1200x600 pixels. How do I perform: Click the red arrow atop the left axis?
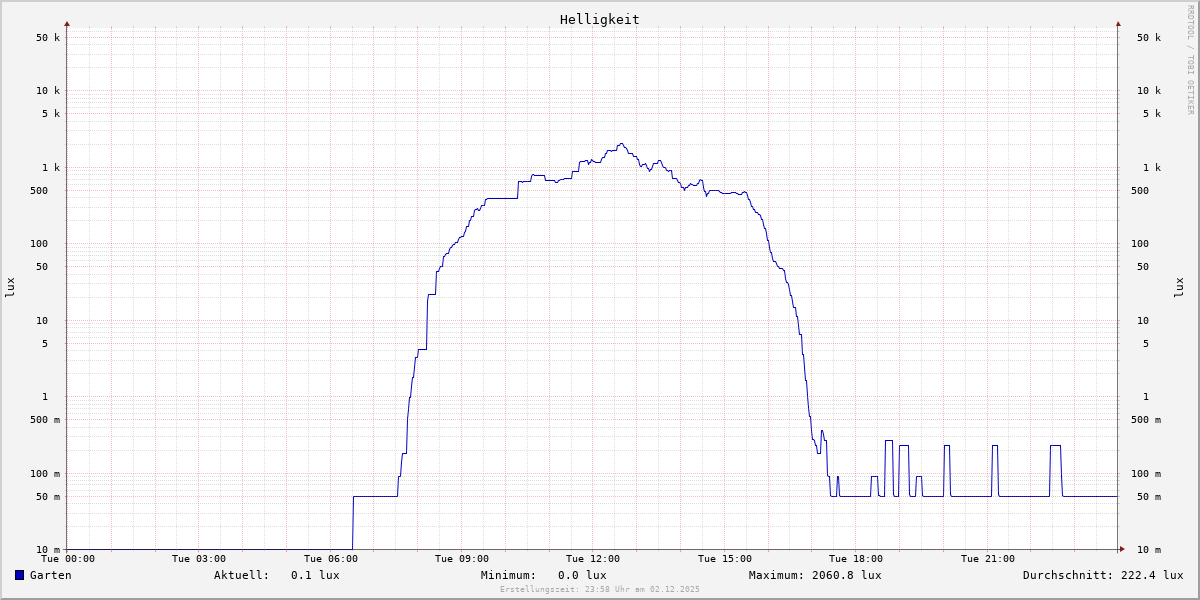tap(67, 23)
